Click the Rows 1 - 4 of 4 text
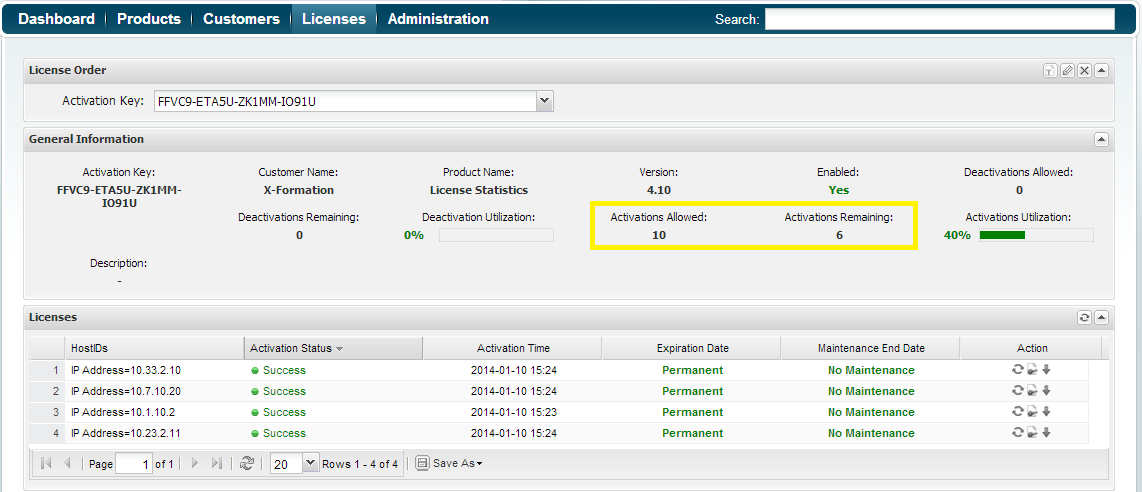The image size is (1142, 492). [360, 464]
